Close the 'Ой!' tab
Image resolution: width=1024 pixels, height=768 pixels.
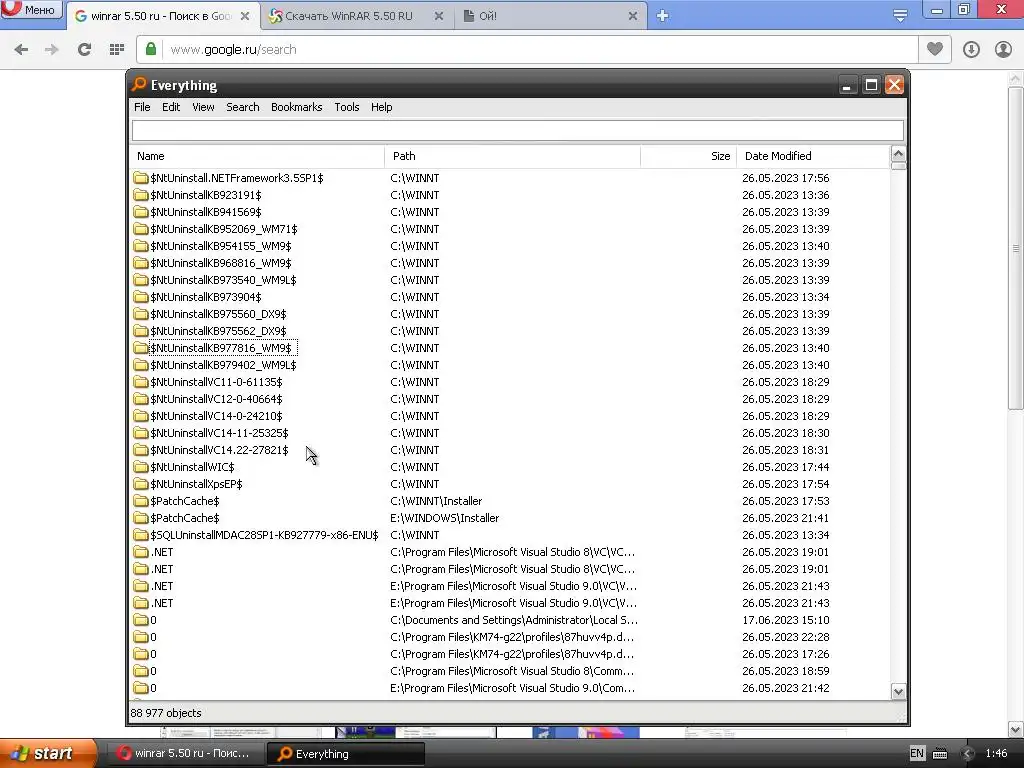click(x=632, y=16)
